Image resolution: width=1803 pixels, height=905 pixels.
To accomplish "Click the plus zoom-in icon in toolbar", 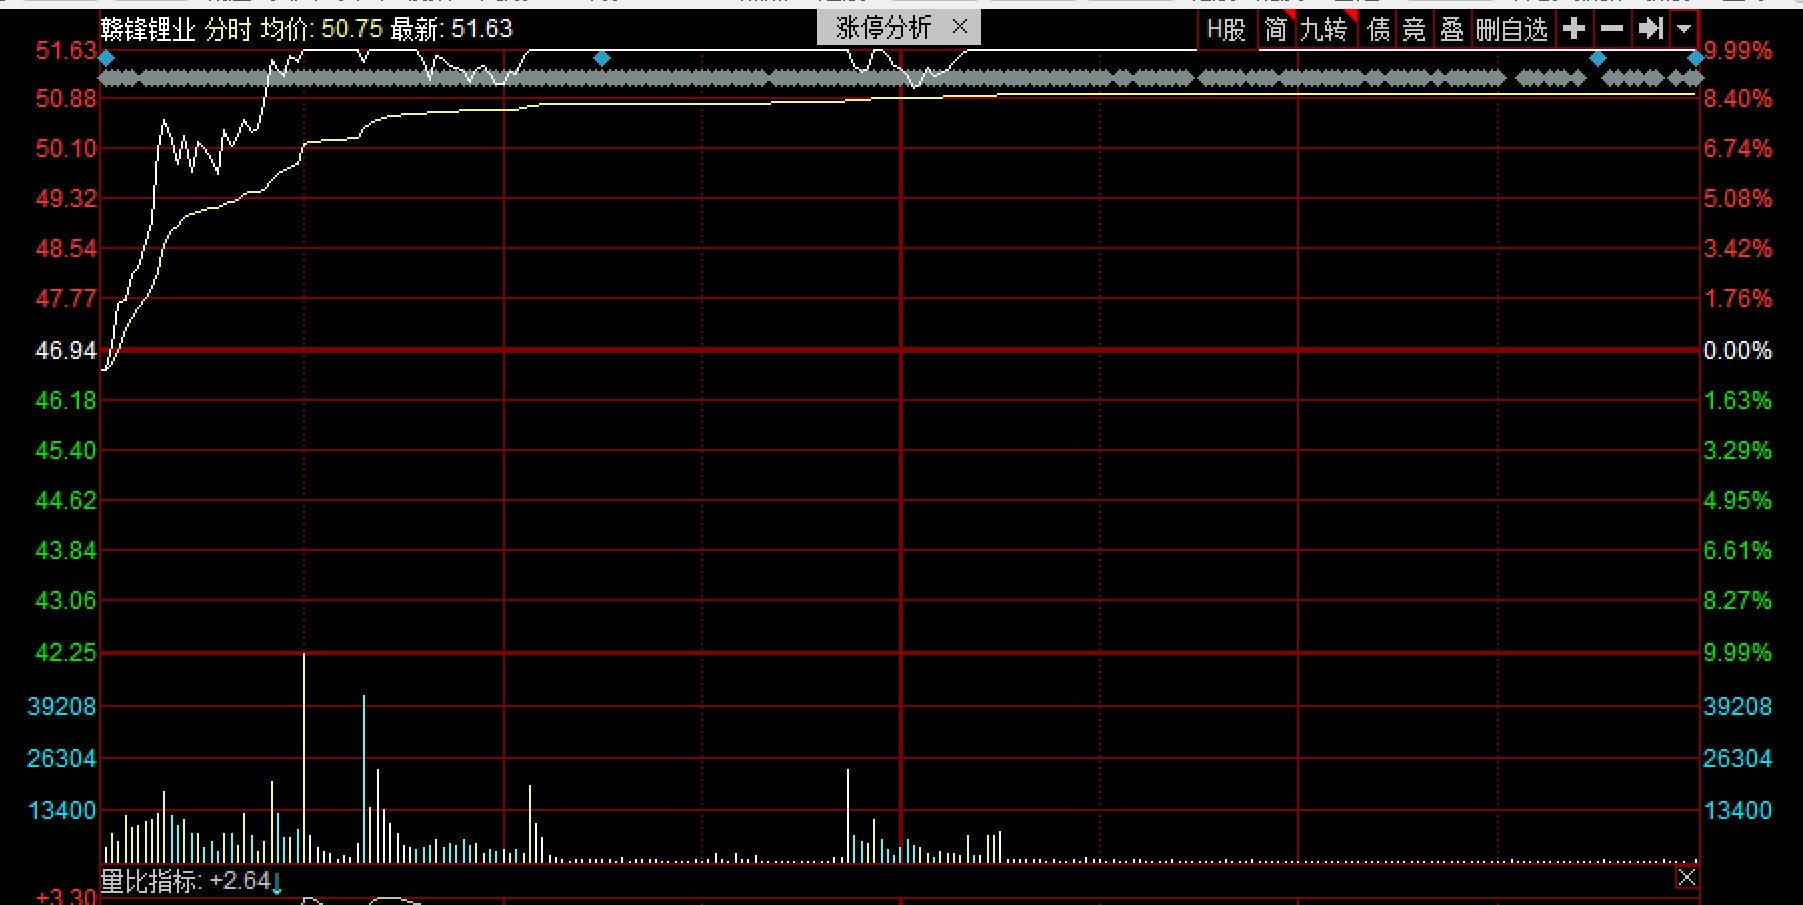I will tap(1573, 29).
